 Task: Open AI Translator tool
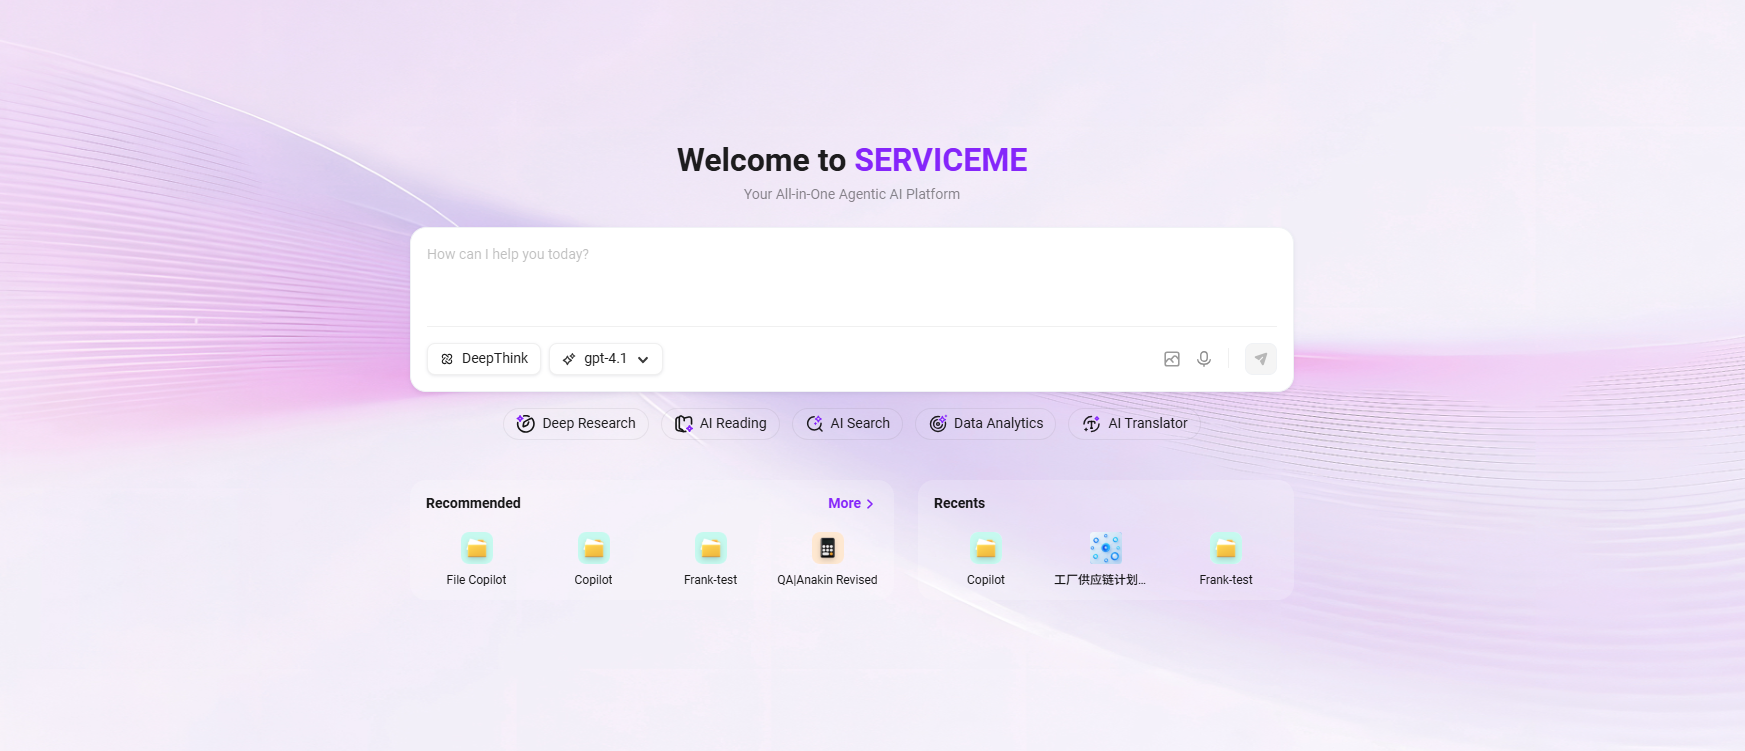pos(1134,424)
